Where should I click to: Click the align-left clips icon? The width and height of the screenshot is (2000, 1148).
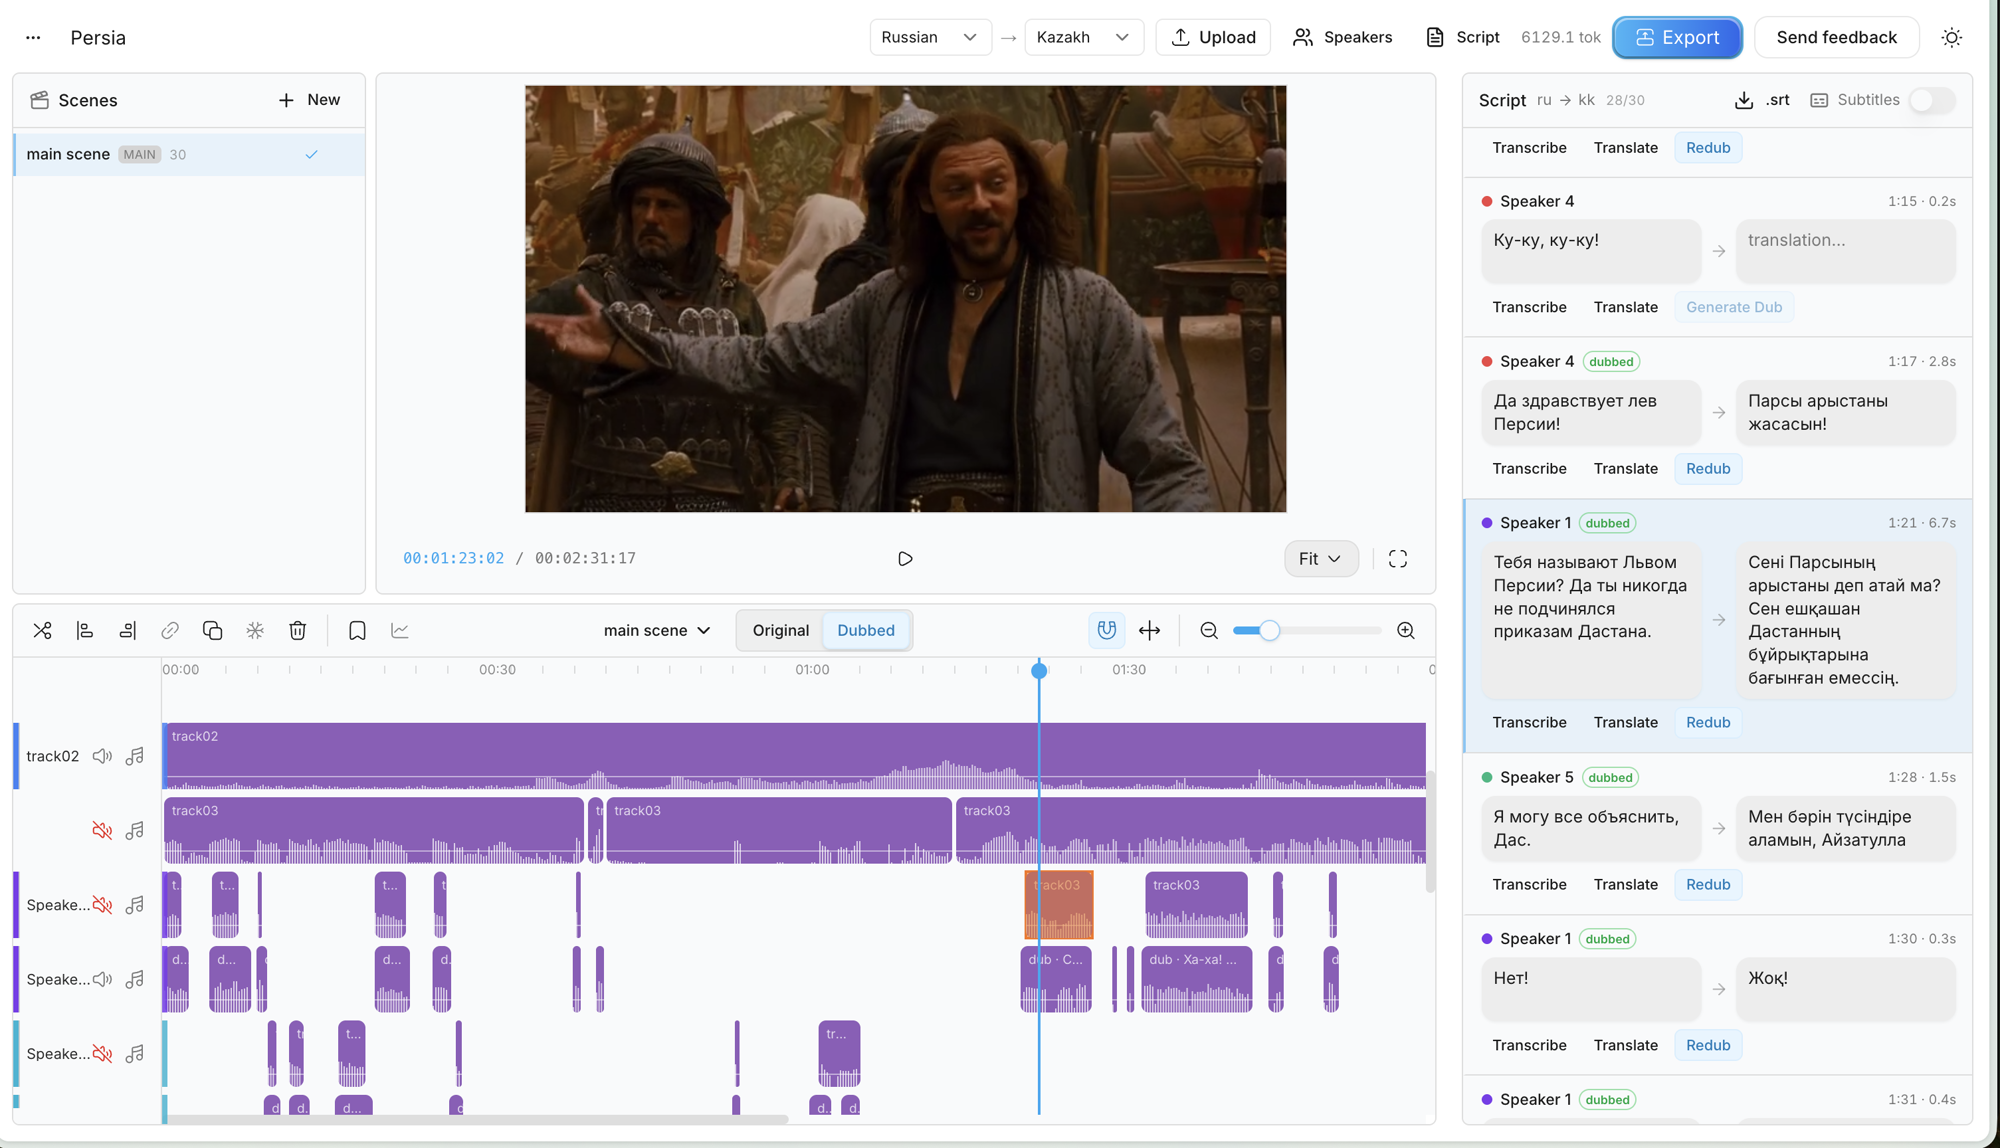tap(85, 630)
